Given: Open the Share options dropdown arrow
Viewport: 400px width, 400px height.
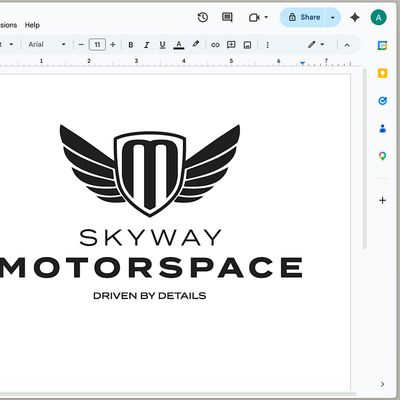Looking at the screenshot, I should click(333, 17).
